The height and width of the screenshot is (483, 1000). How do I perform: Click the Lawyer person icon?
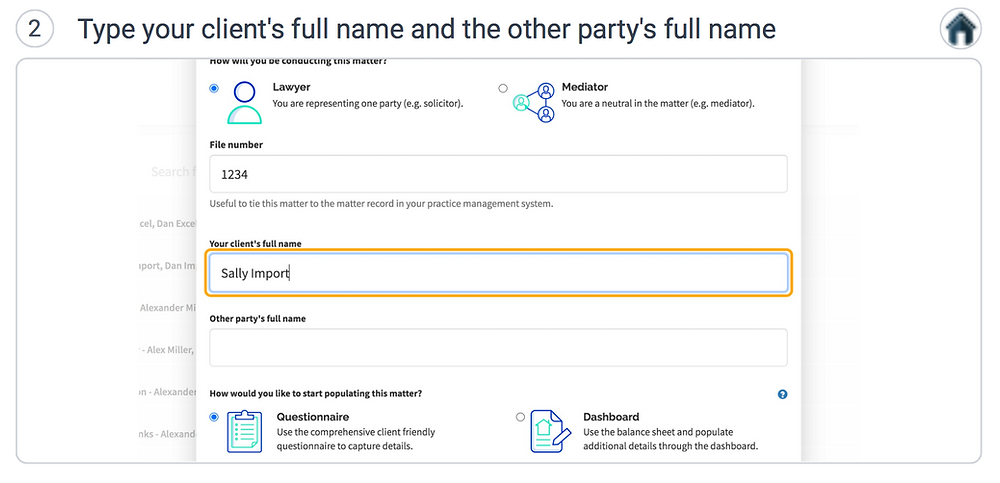[244, 102]
